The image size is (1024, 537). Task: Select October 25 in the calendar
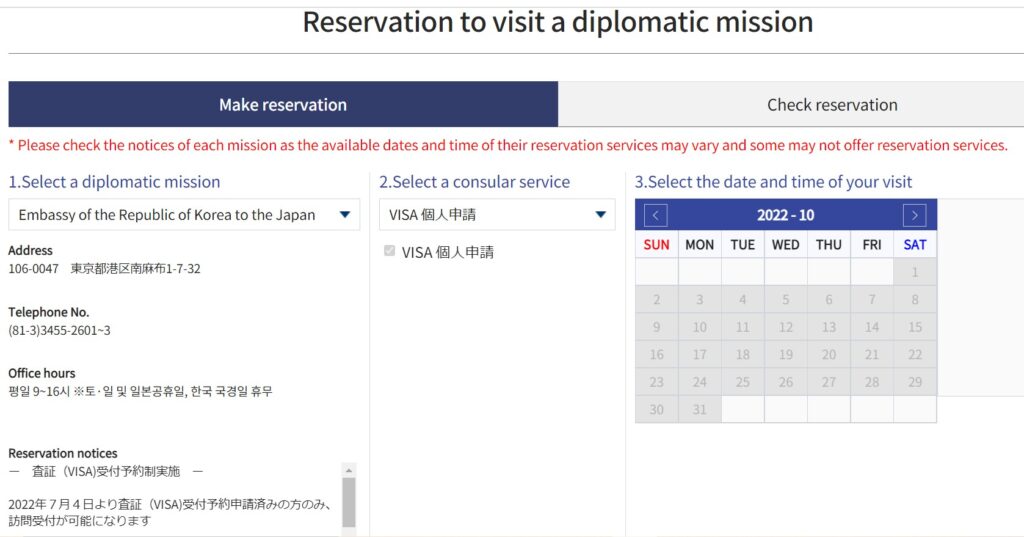743,382
